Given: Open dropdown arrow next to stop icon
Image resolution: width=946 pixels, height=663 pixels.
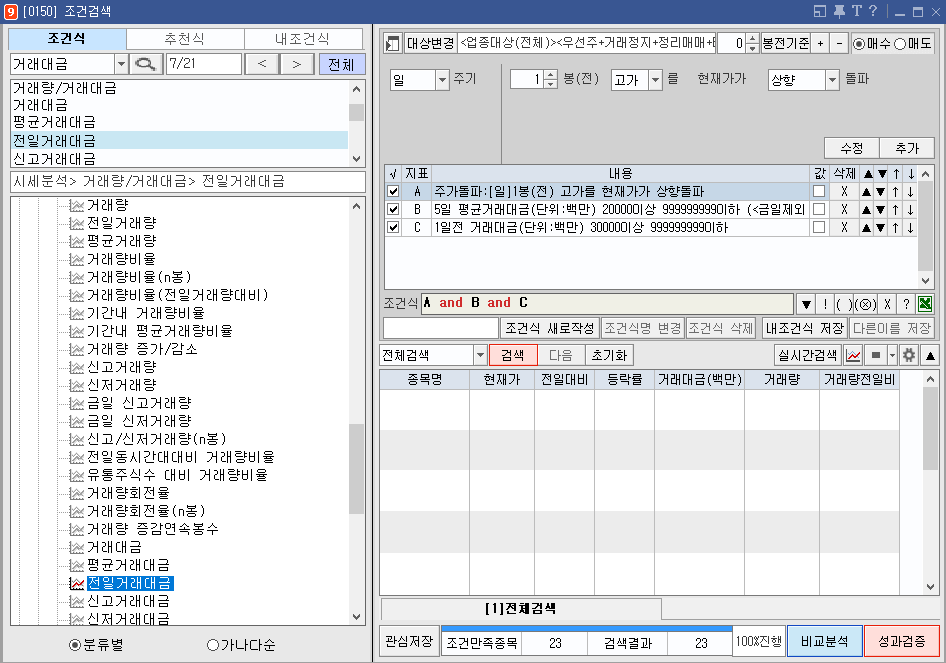Looking at the screenshot, I should [892, 355].
